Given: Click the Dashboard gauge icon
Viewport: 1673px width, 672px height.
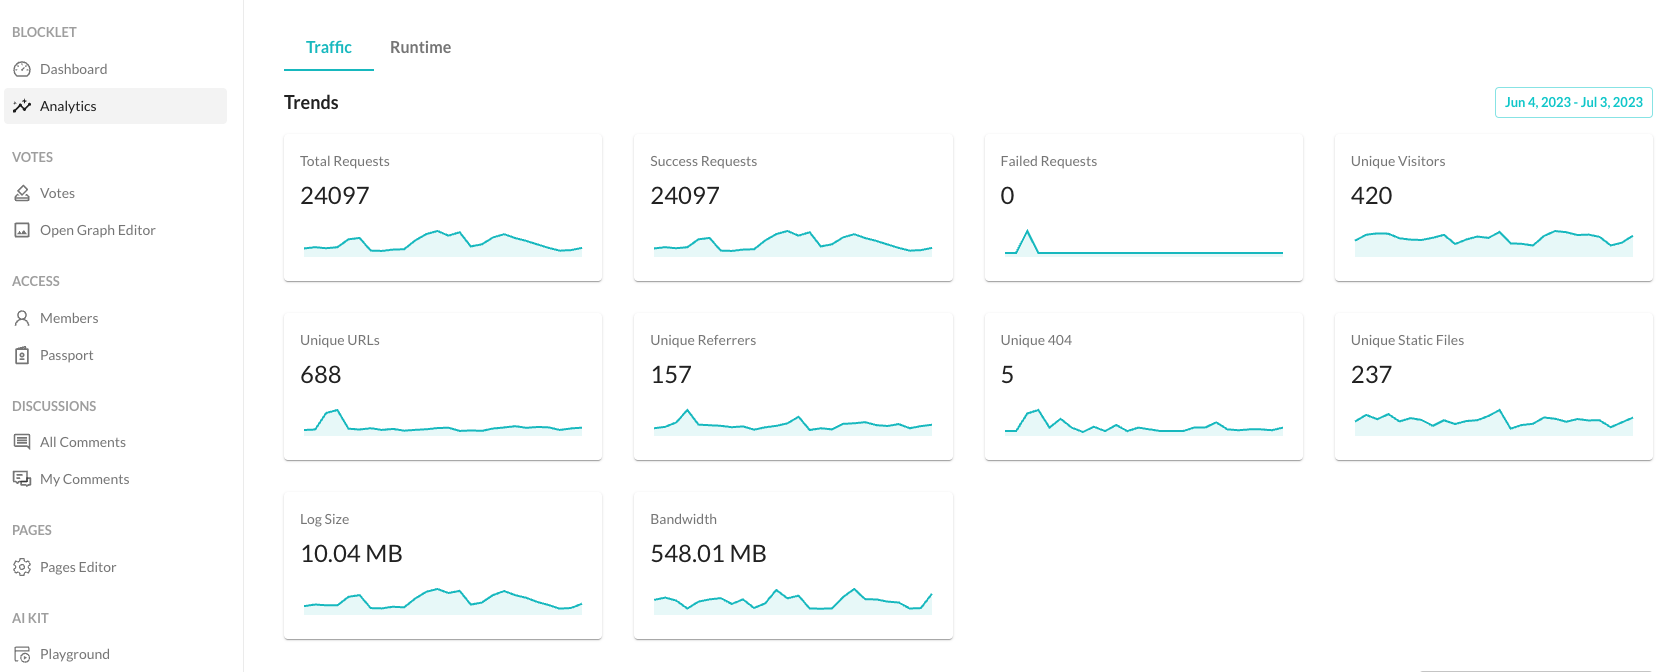Looking at the screenshot, I should 22,69.
